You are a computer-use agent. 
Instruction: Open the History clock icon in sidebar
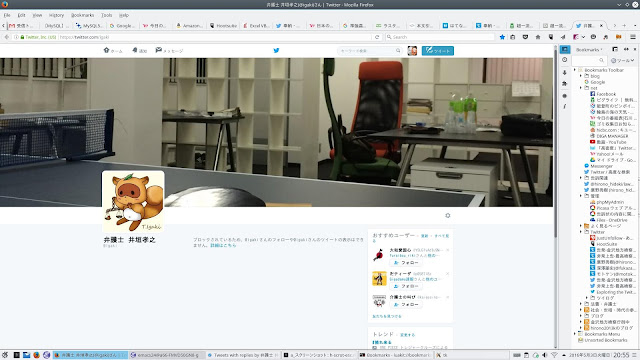click(x=564, y=60)
